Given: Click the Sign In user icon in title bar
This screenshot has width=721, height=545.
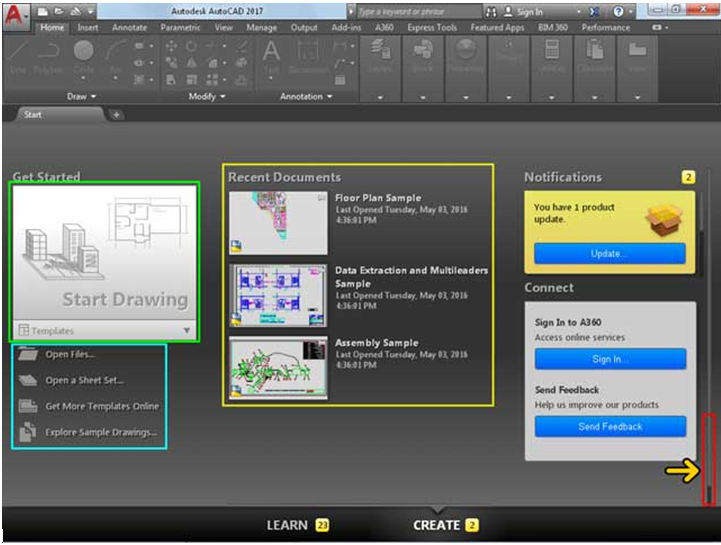Looking at the screenshot, I should point(508,12).
